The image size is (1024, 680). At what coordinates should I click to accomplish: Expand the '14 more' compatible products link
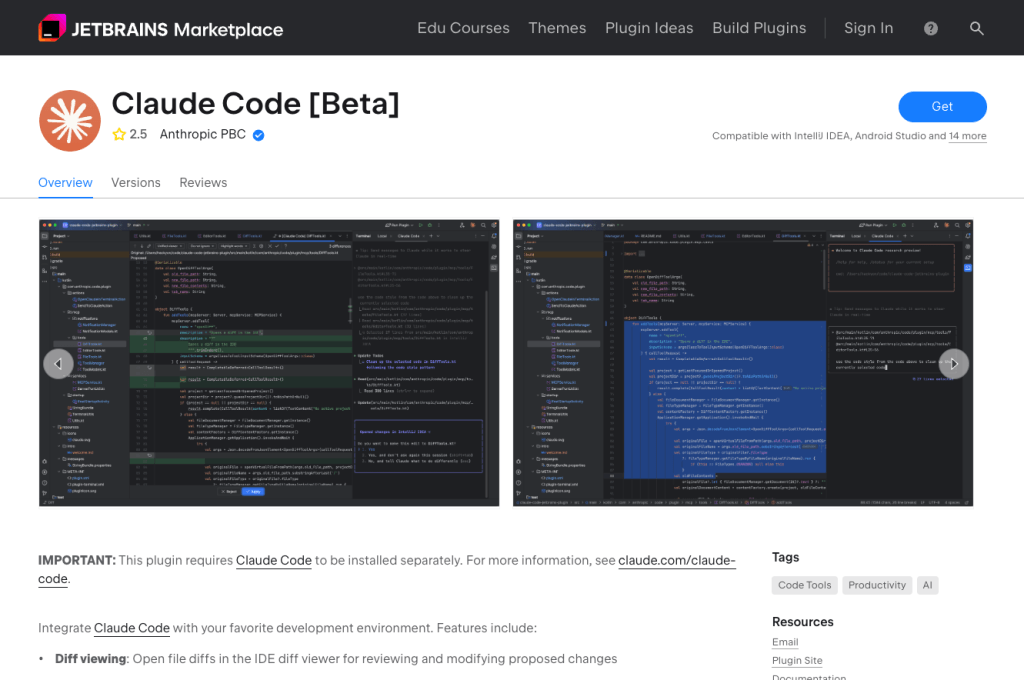(968, 136)
